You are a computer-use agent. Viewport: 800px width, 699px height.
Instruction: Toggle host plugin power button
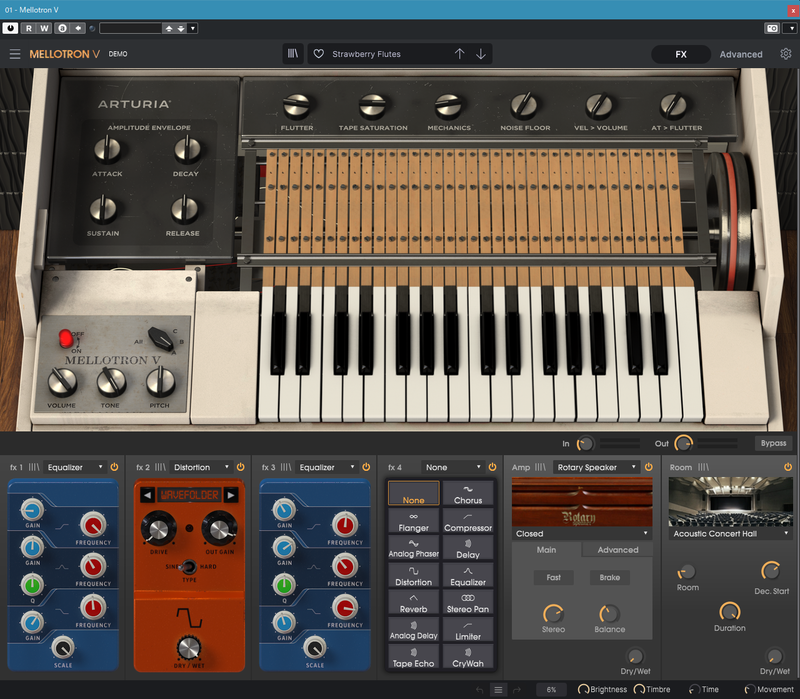pyautogui.click(x=10, y=28)
